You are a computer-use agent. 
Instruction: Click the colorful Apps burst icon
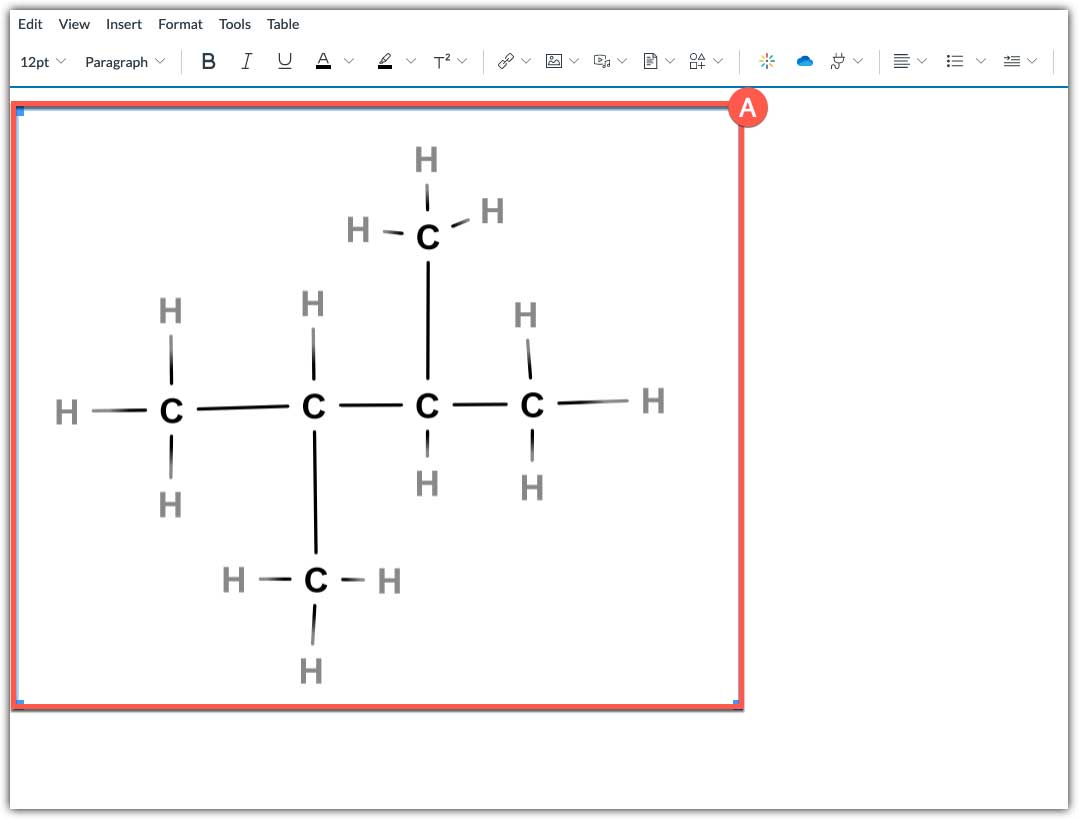[766, 61]
